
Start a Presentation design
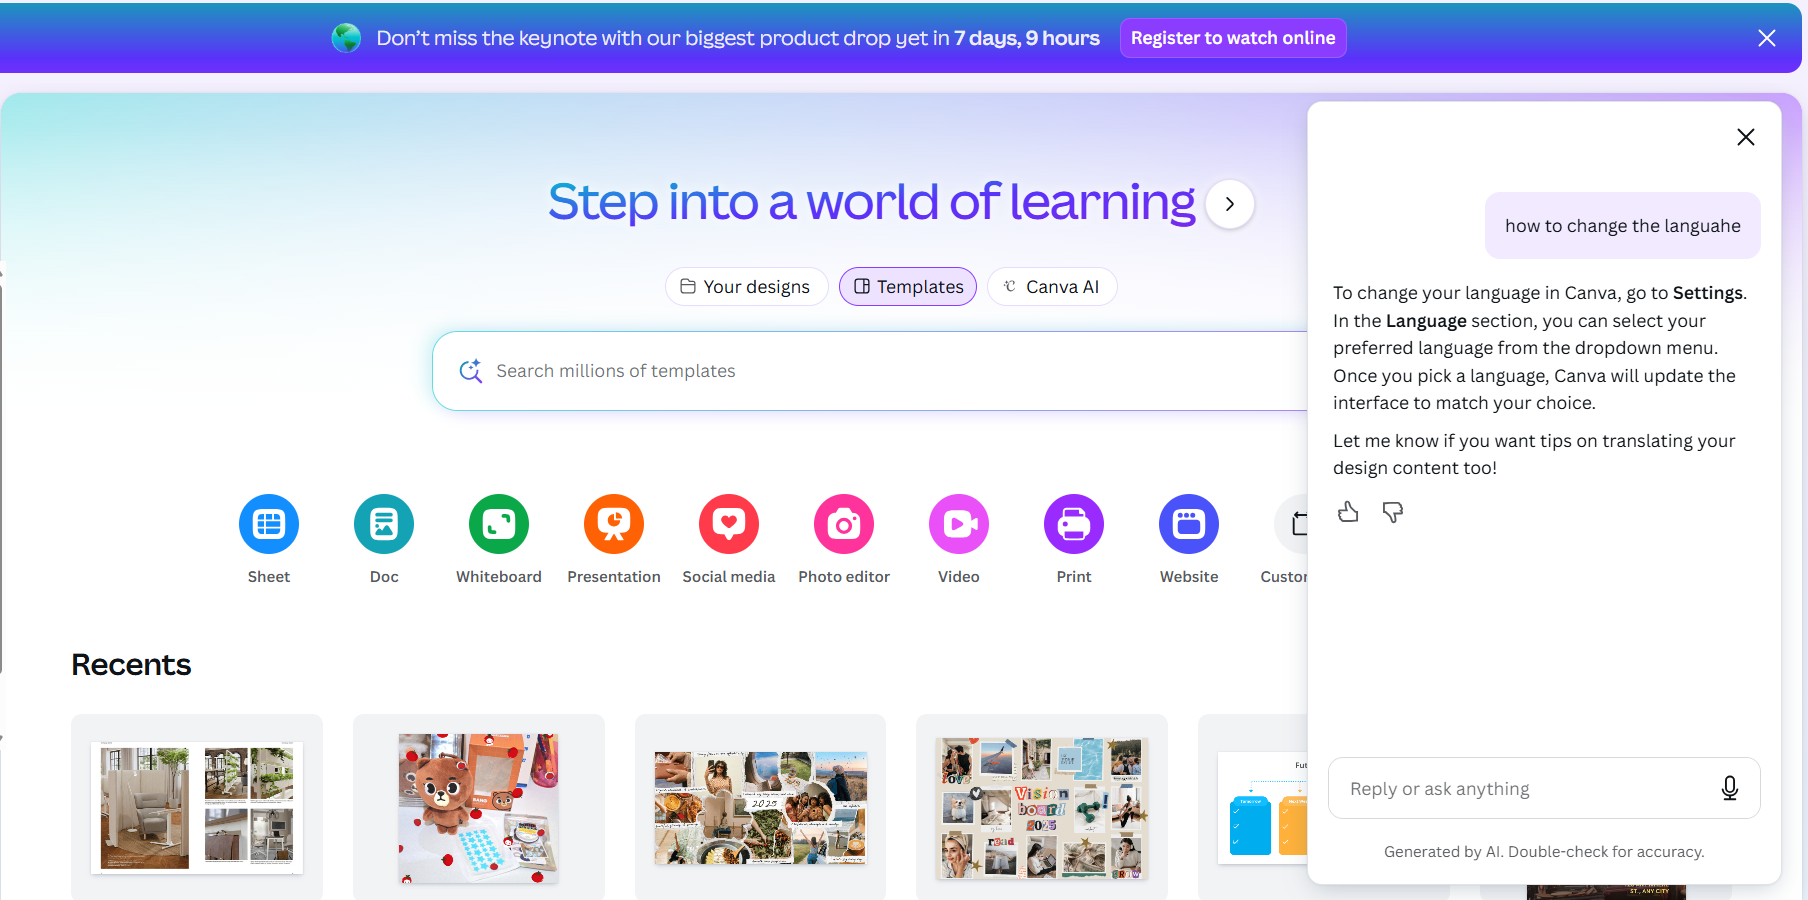(614, 524)
